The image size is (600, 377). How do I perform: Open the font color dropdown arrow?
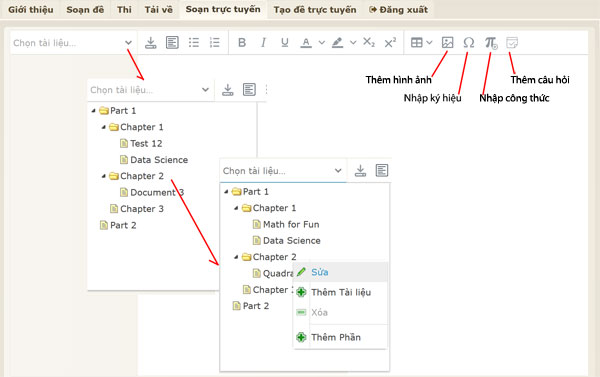click(322, 42)
